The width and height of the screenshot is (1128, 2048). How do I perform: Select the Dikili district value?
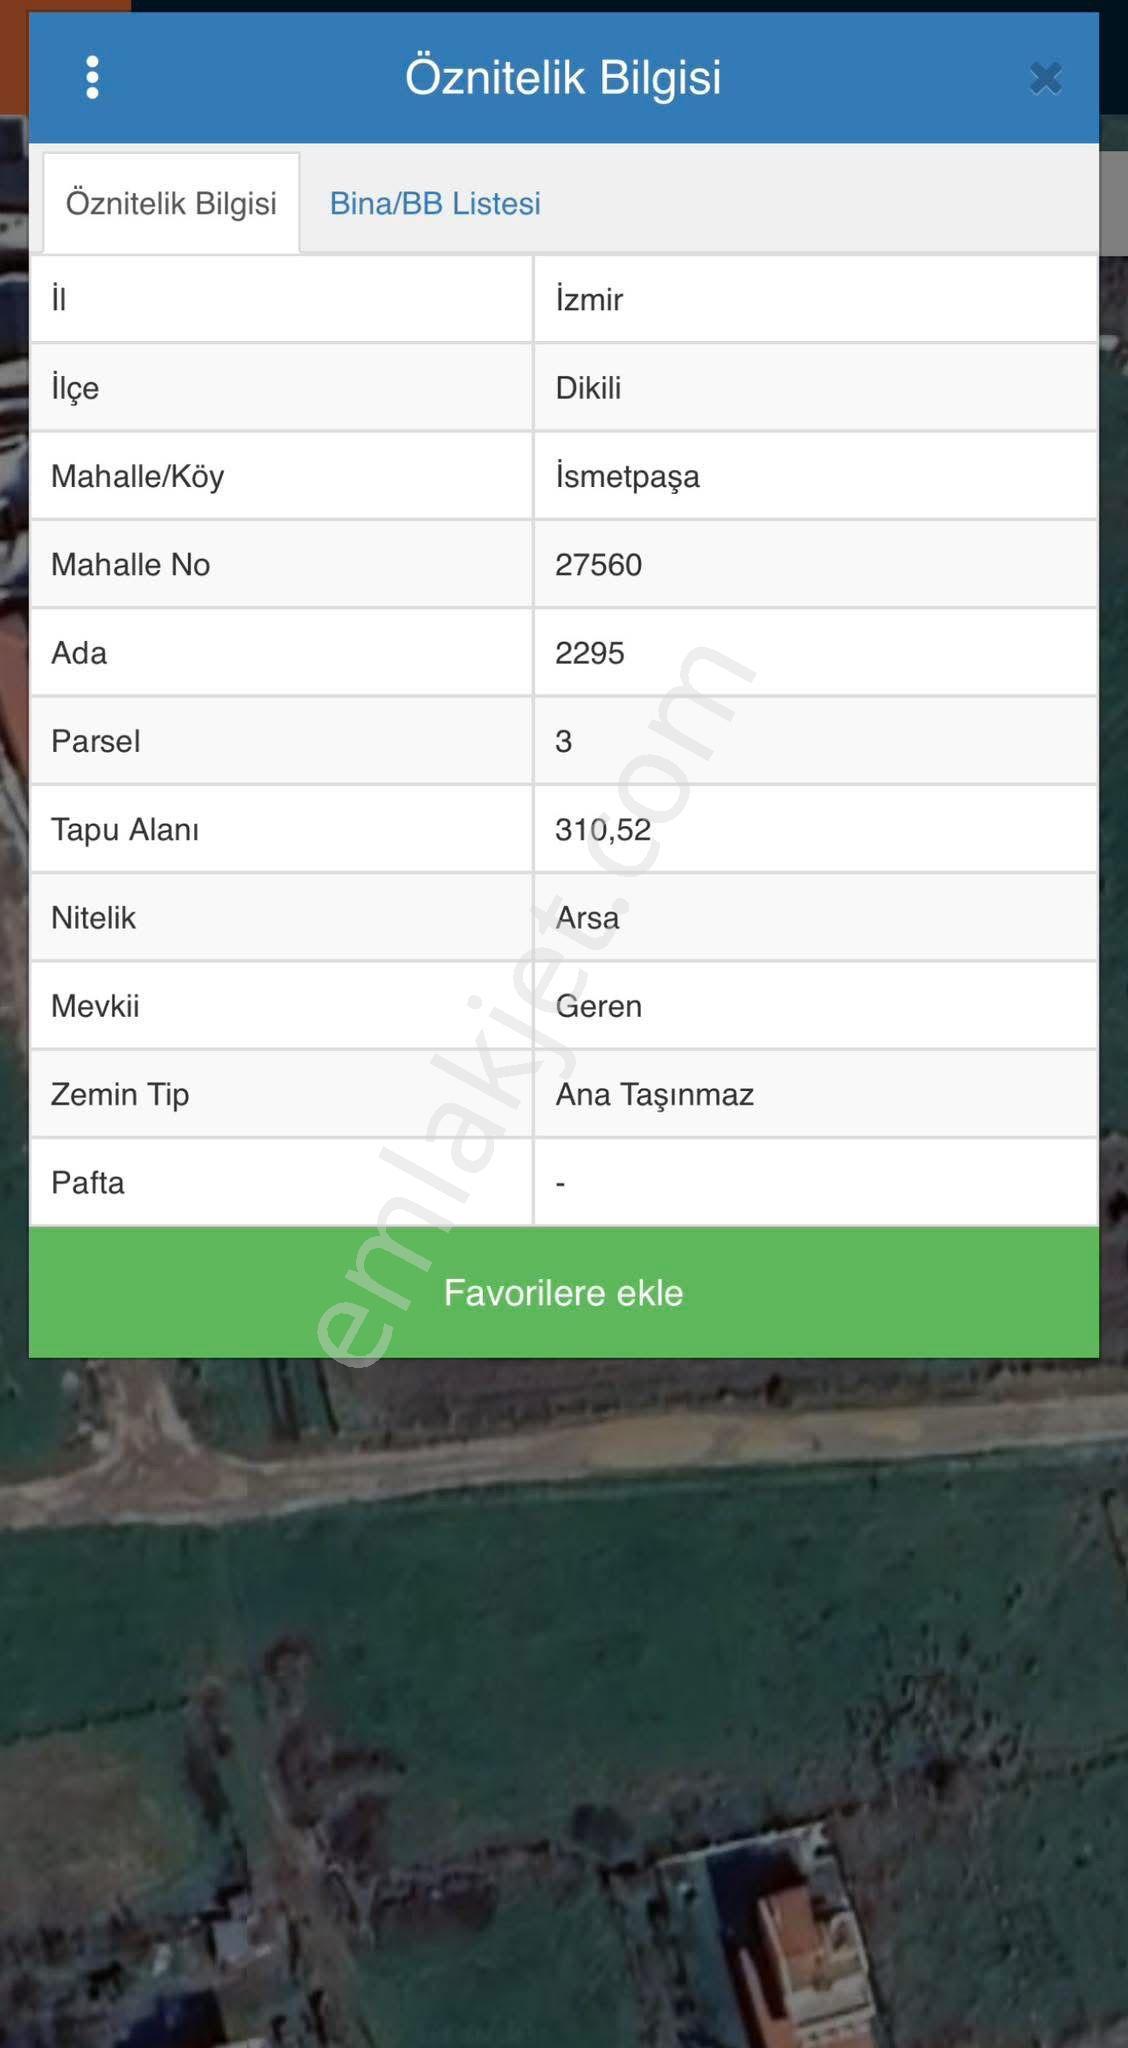click(589, 388)
